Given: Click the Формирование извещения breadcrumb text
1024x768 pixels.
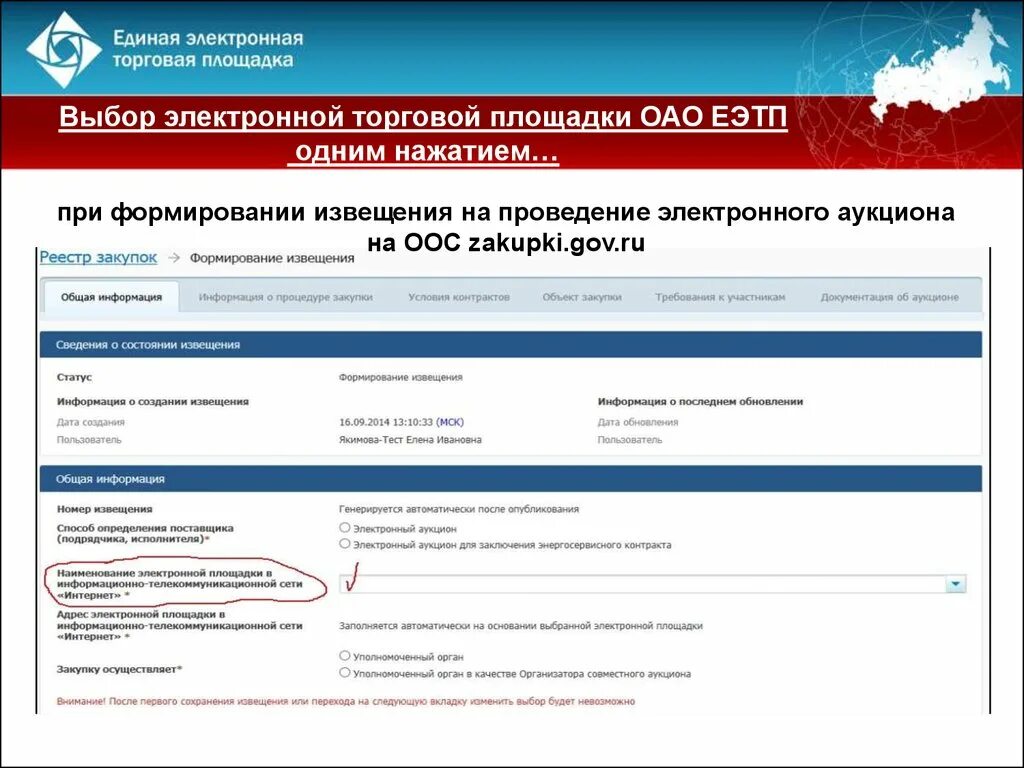Looking at the screenshot, I should click(x=272, y=258).
